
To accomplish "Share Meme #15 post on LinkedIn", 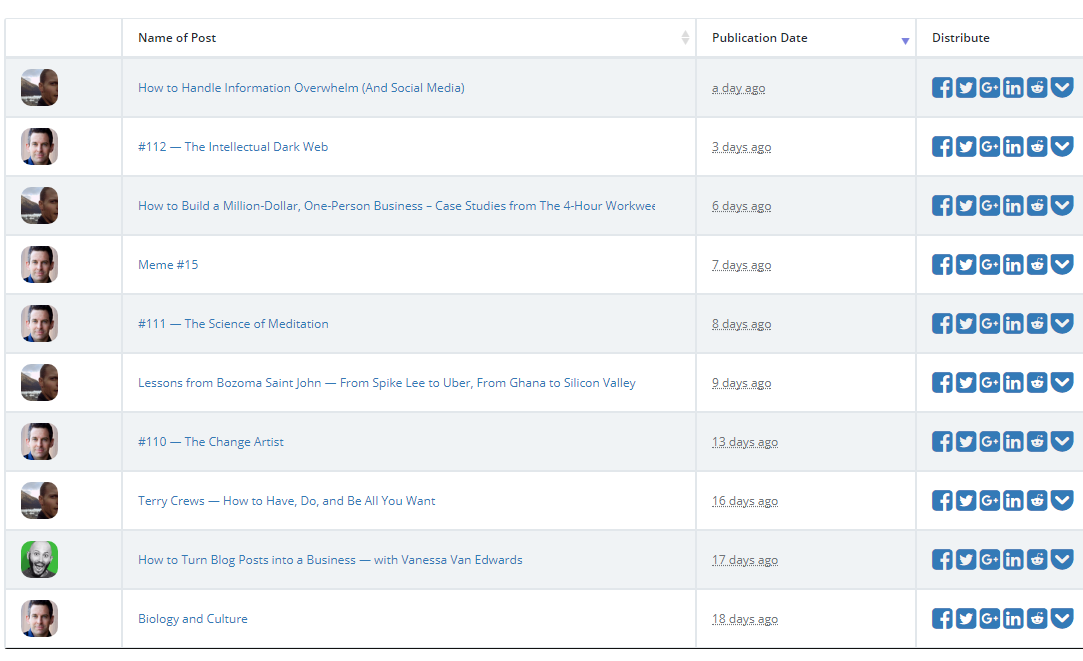I will 1013,265.
